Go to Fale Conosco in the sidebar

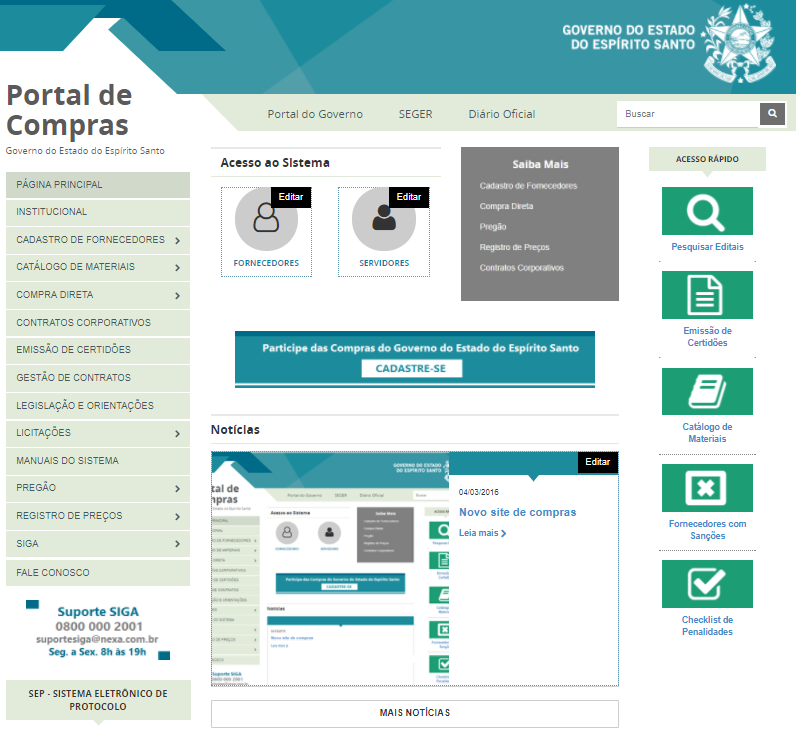click(x=53, y=573)
